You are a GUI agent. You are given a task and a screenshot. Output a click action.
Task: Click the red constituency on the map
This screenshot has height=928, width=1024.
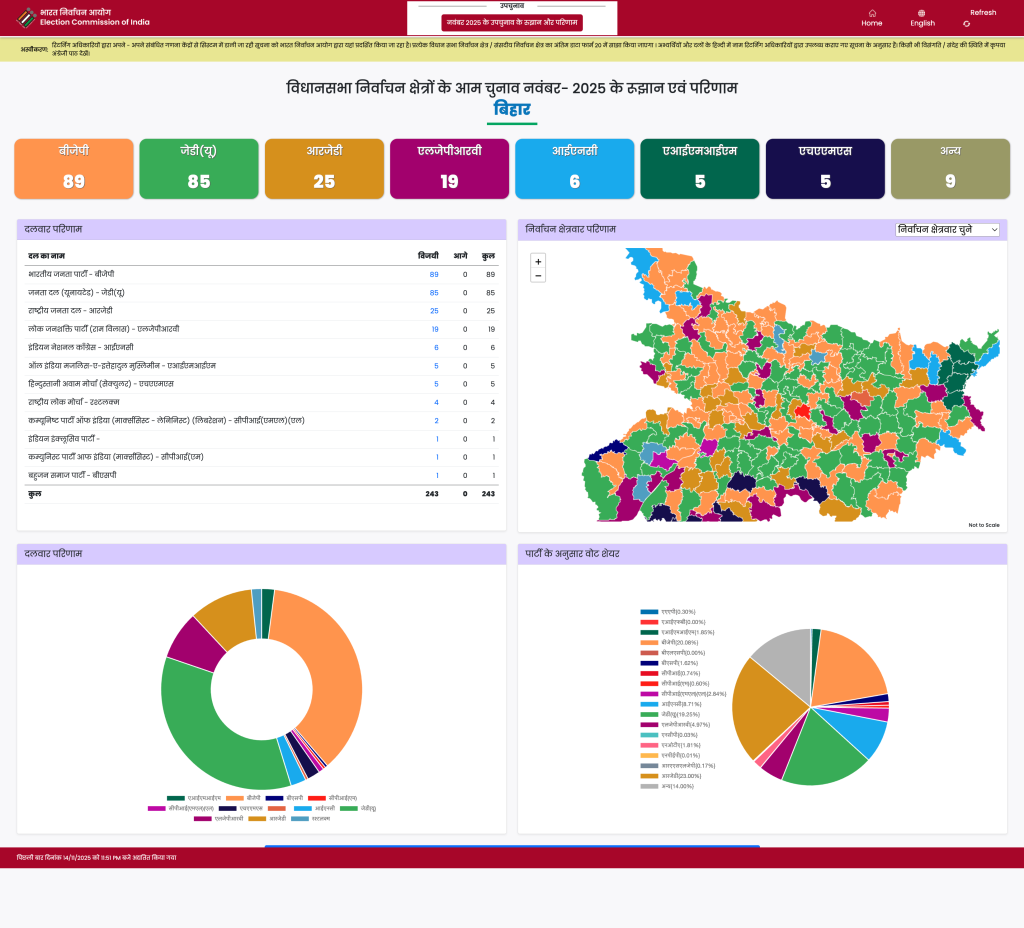pos(802,409)
